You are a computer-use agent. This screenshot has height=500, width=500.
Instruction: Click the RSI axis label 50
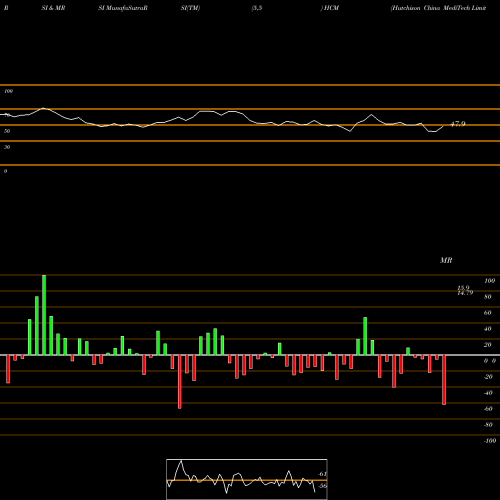click(x=7, y=131)
